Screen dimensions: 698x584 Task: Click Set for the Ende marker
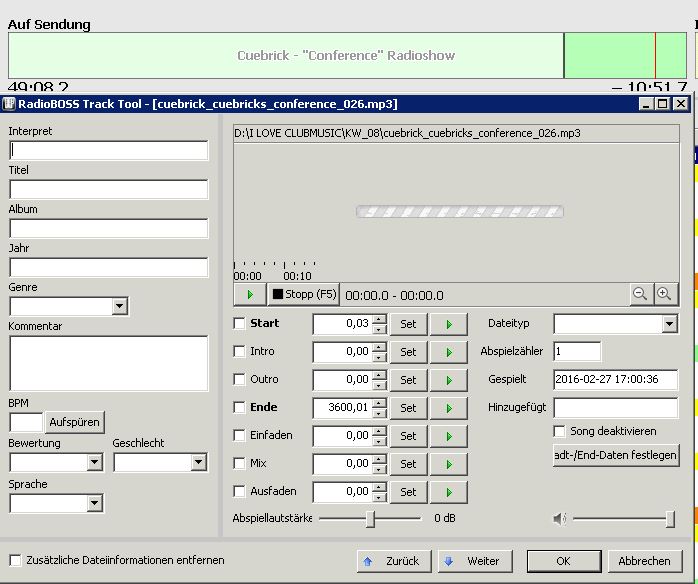[408, 408]
